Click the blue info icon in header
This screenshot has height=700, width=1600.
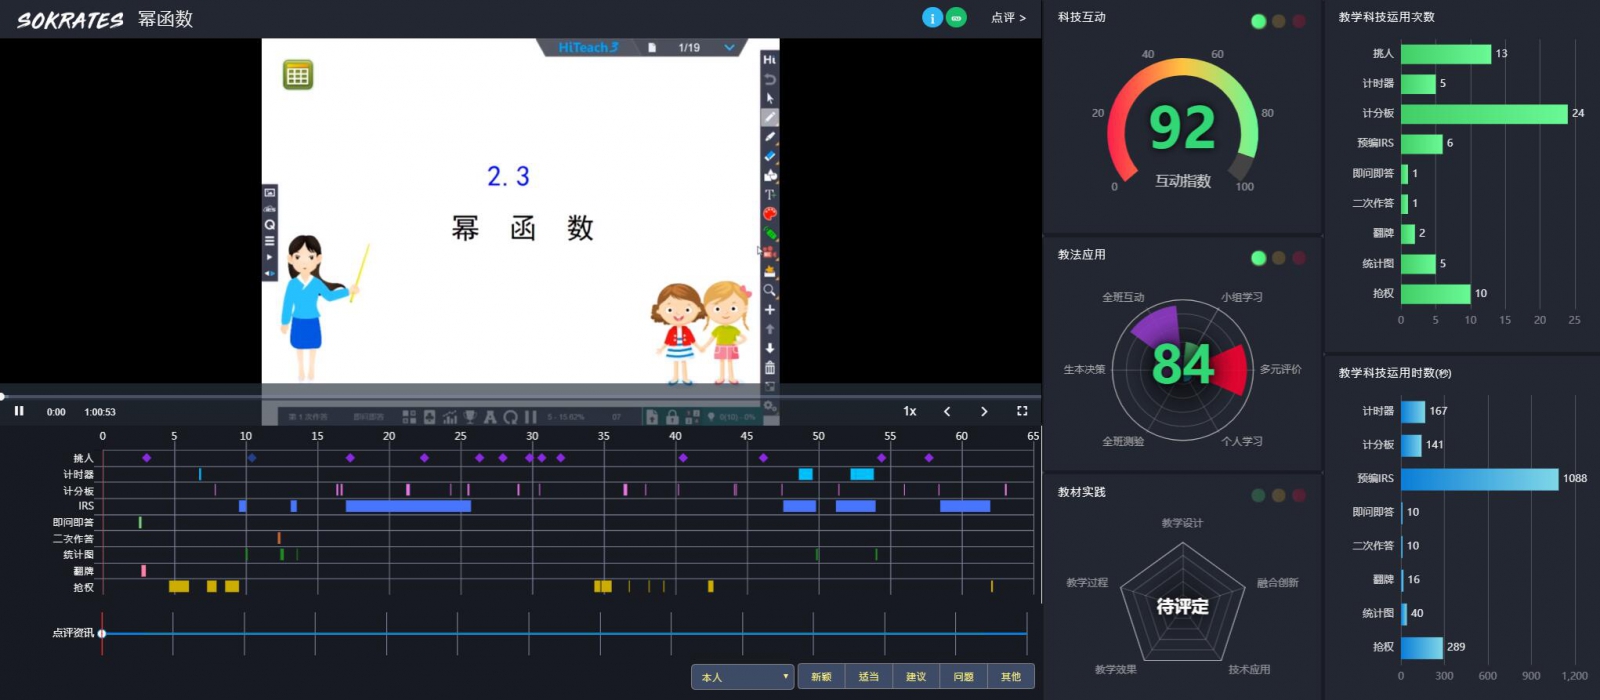(932, 18)
